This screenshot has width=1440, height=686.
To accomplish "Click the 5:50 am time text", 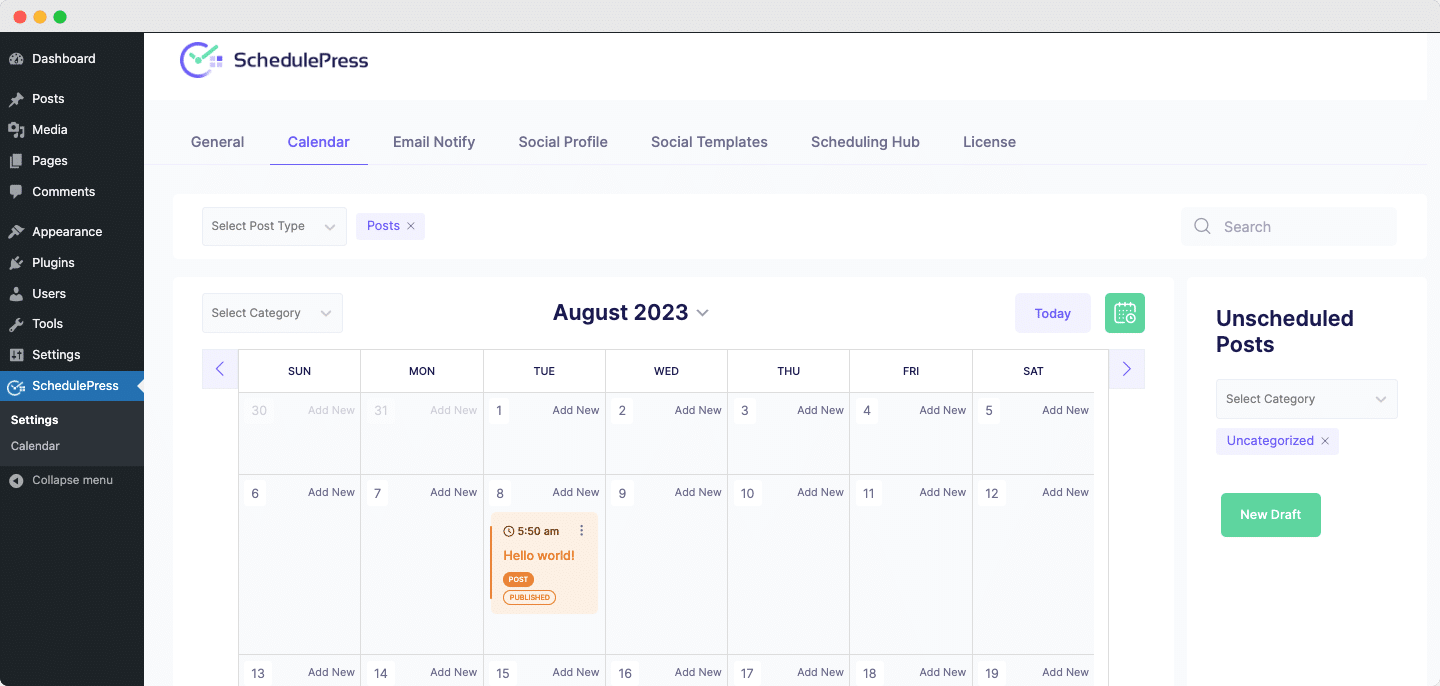I will (538, 531).
